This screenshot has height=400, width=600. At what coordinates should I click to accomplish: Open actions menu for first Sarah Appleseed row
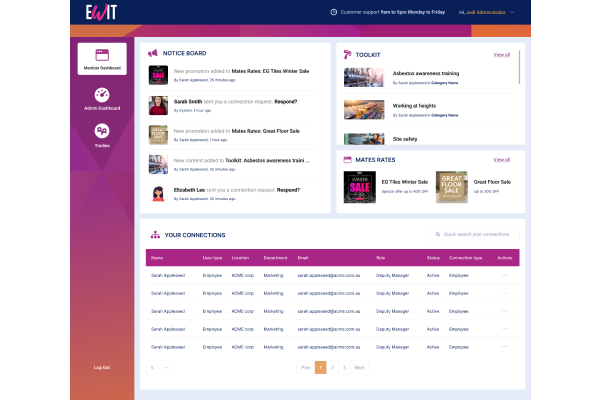(x=505, y=275)
